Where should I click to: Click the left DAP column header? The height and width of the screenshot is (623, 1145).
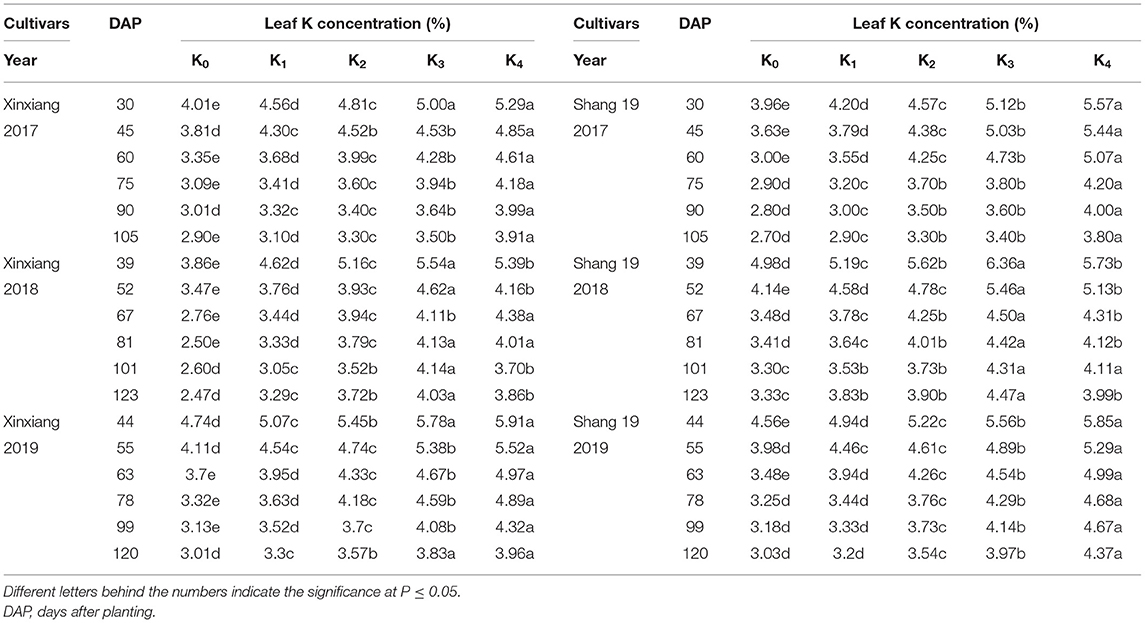click(124, 23)
